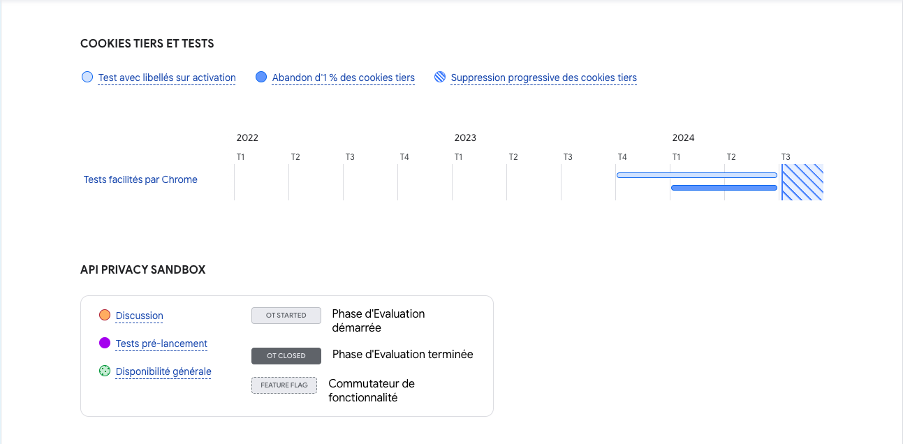The image size is (904, 444).
Task: Click the striped blue circle legend icon
Action: click(x=440, y=77)
